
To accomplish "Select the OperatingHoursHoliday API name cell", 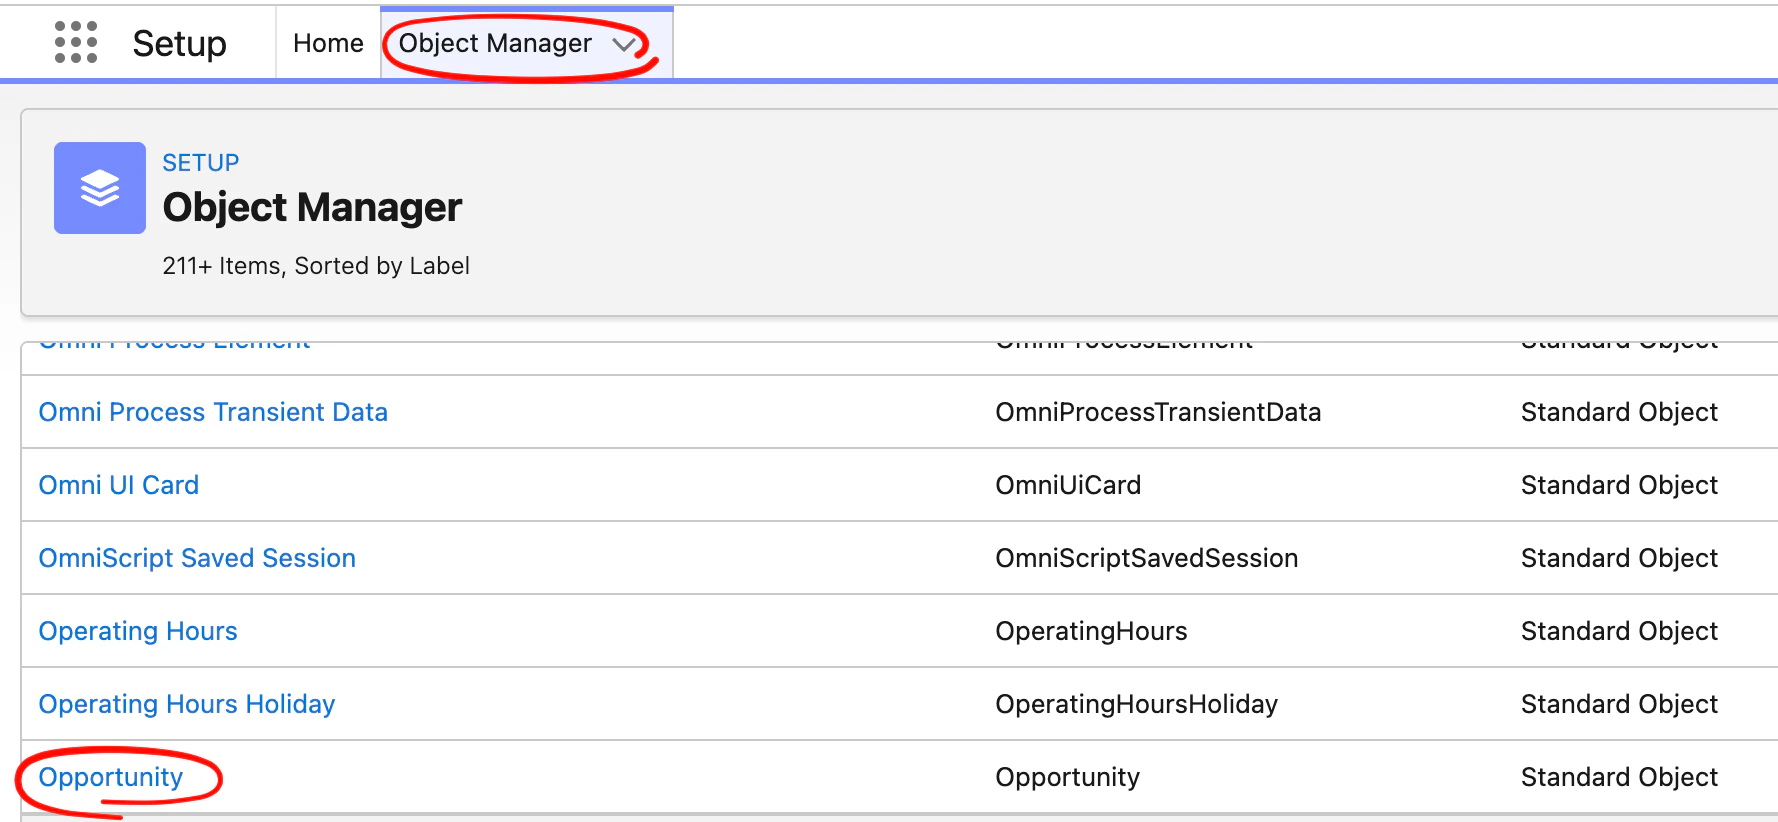I will click(1137, 704).
